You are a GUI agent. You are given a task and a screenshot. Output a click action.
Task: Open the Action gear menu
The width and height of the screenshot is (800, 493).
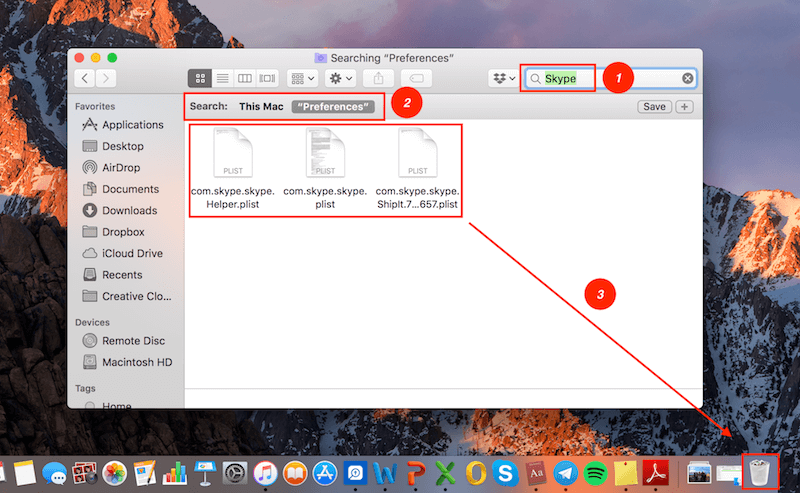[341, 78]
